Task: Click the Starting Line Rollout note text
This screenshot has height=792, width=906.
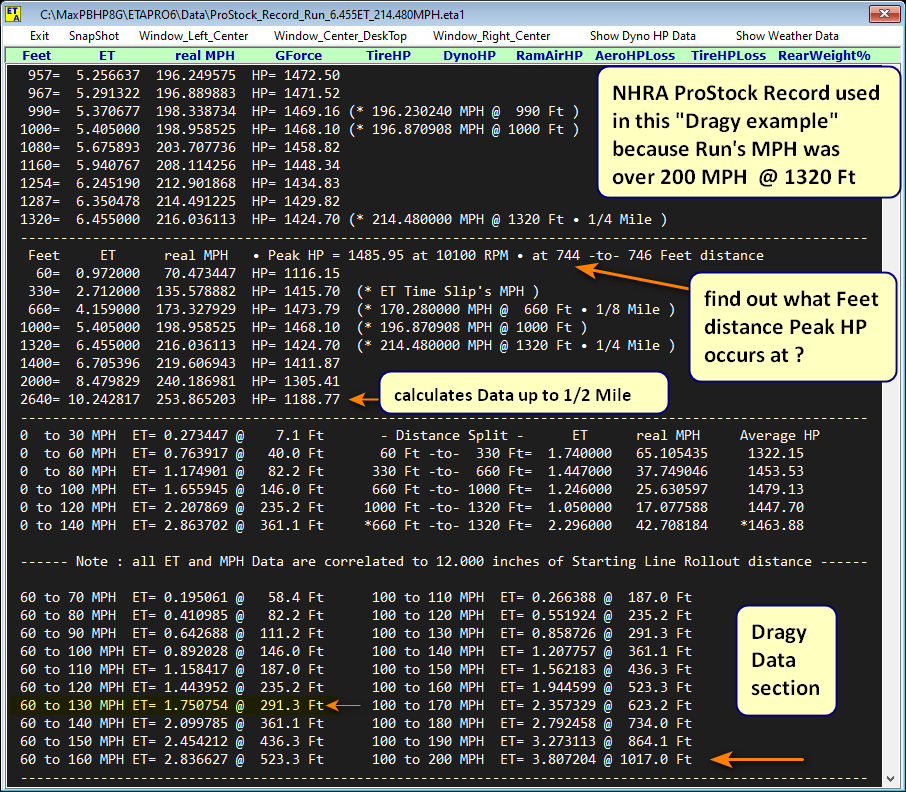Action: [443, 561]
